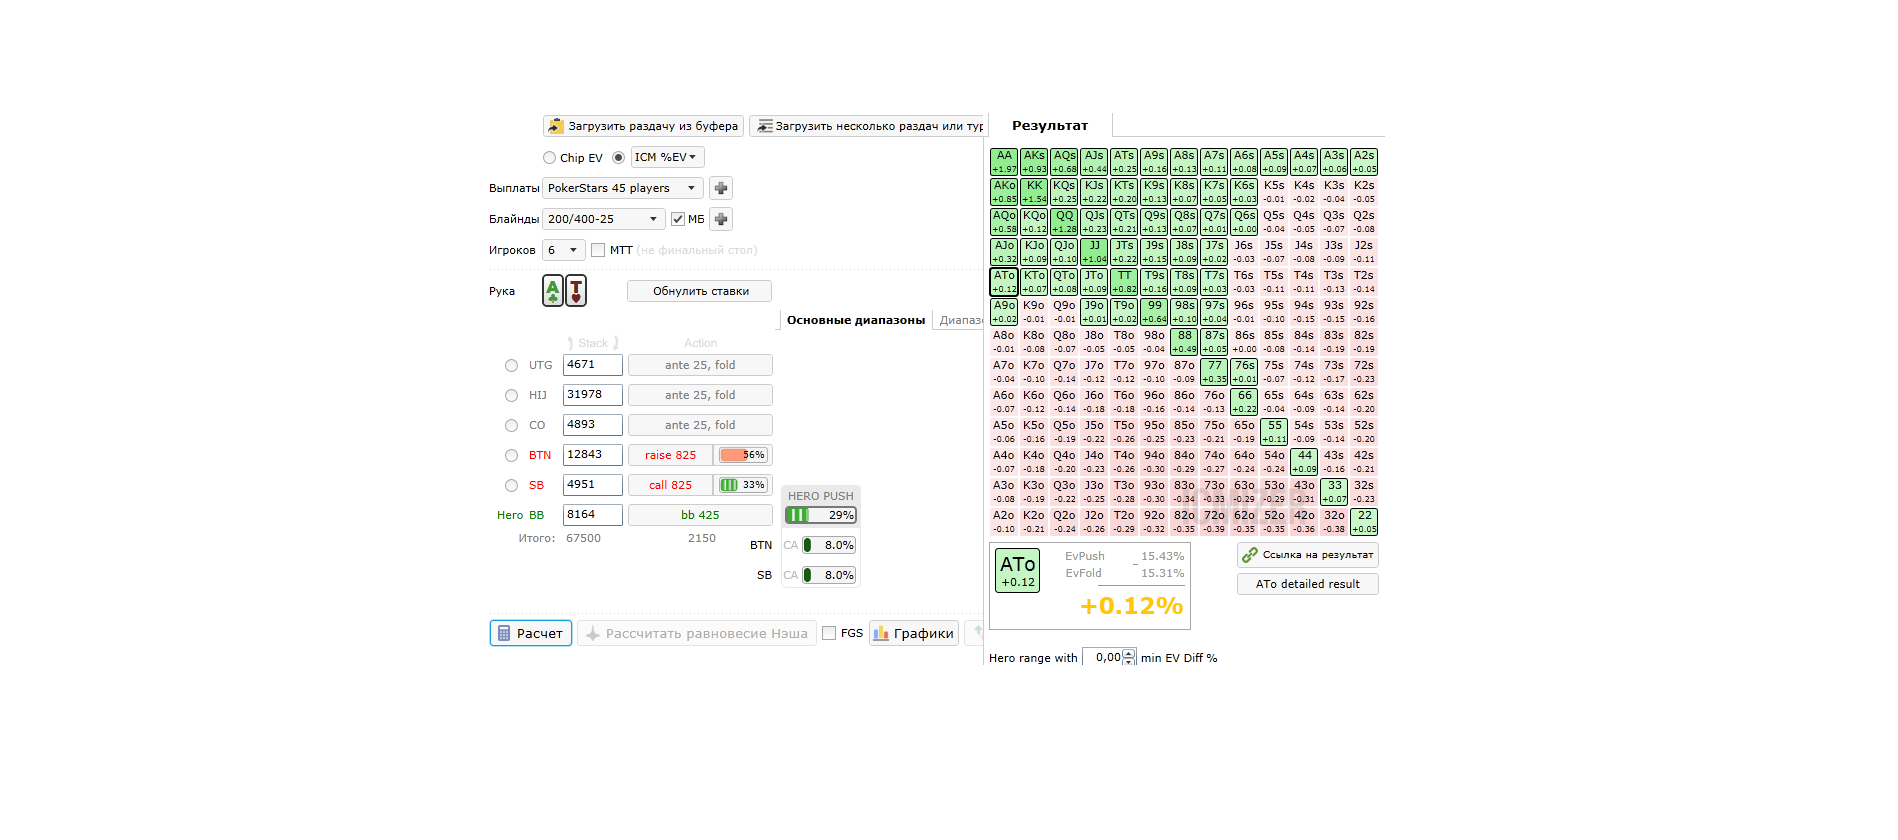Edit SB stack field 4951
Viewport: 1898px width, 840px height.
pyautogui.click(x=593, y=485)
